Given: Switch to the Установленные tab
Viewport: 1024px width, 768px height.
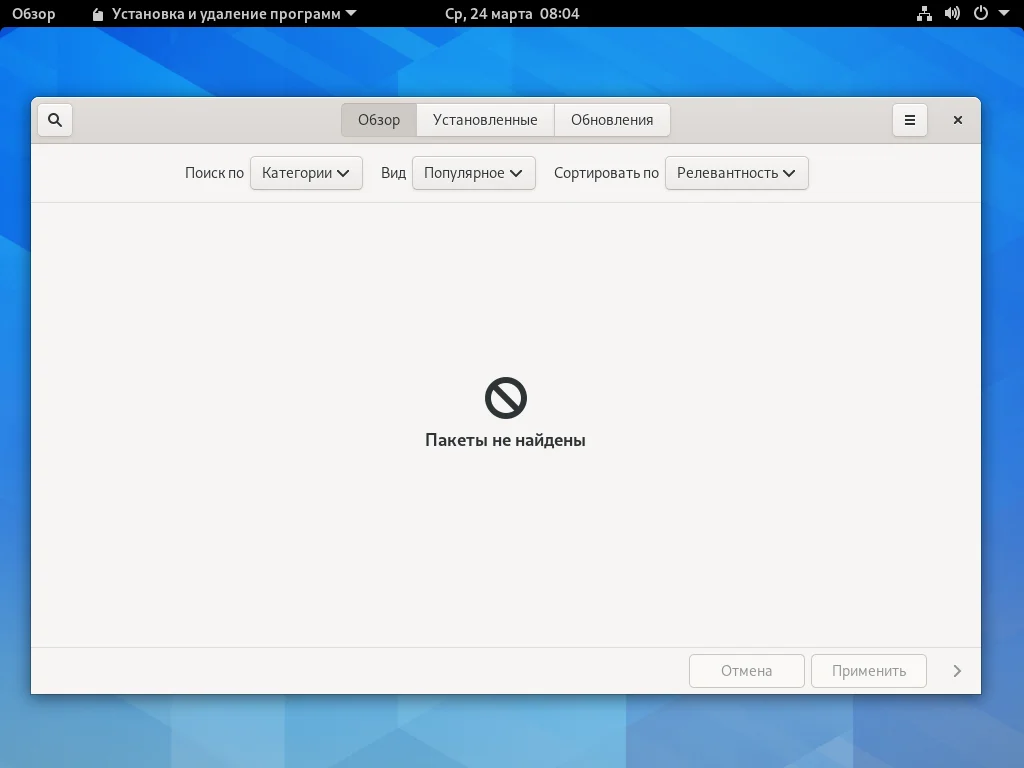Looking at the screenshot, I should [x=485, y=119].
